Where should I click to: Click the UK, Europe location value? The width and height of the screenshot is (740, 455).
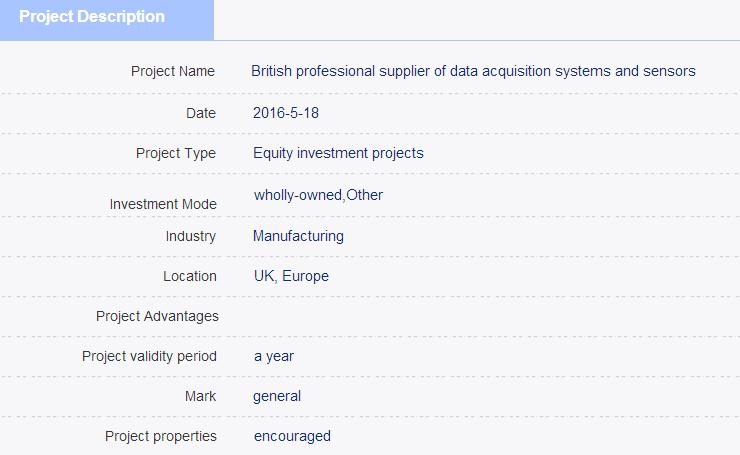(x=291, y=277)
